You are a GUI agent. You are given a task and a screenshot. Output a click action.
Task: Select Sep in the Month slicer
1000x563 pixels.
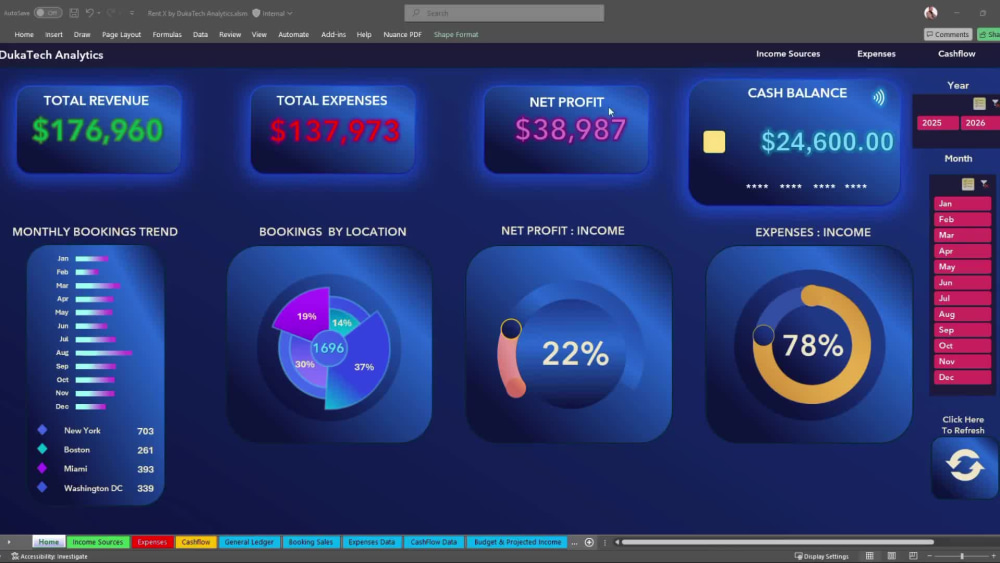(x=962, y=330)
